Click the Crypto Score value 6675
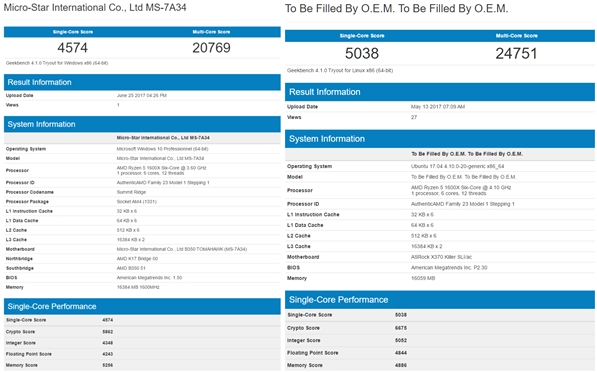Screen dimensions: 597x373 [x=401, y=328]
